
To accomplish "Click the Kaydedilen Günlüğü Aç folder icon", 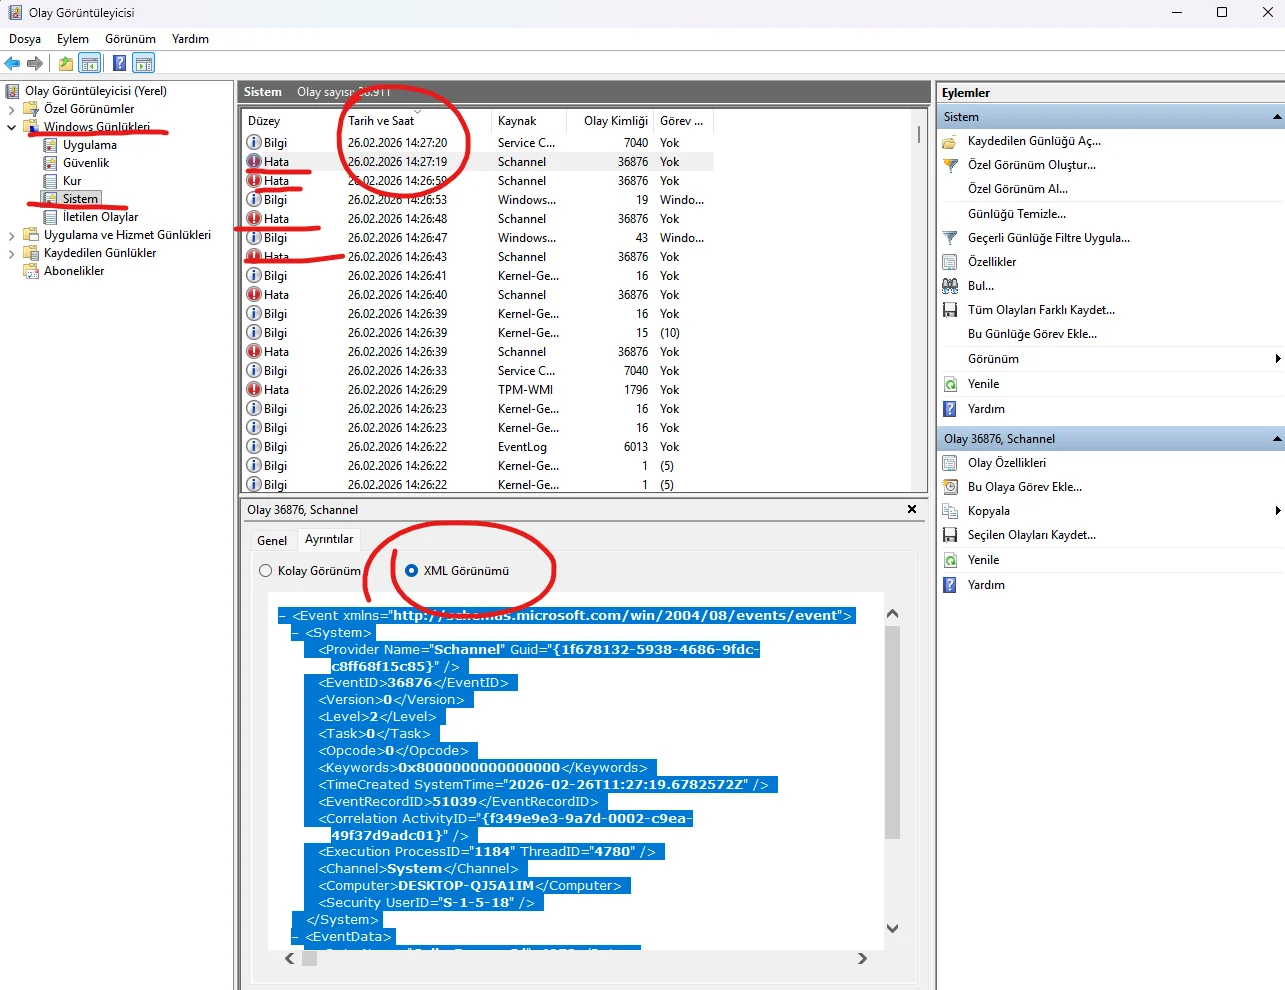I will [950, 141].
